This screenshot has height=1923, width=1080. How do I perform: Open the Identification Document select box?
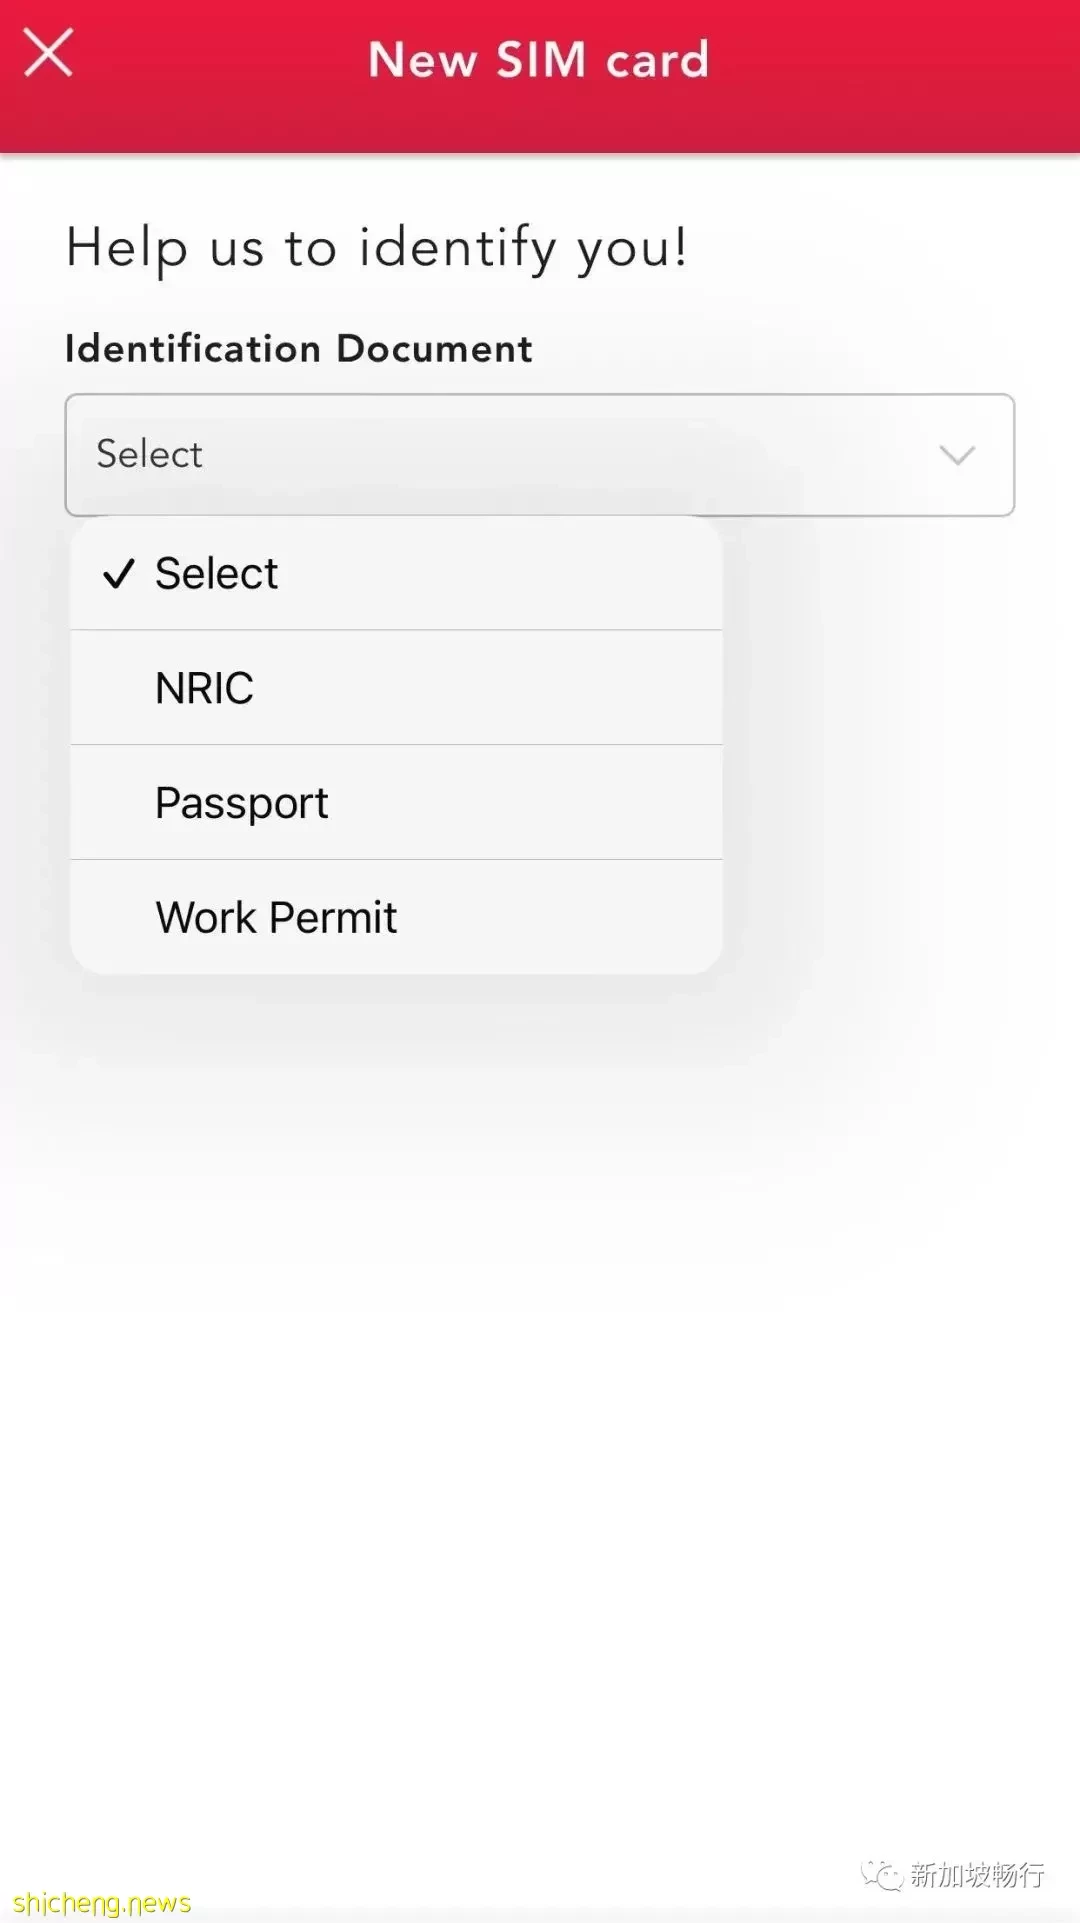point(540,455)
